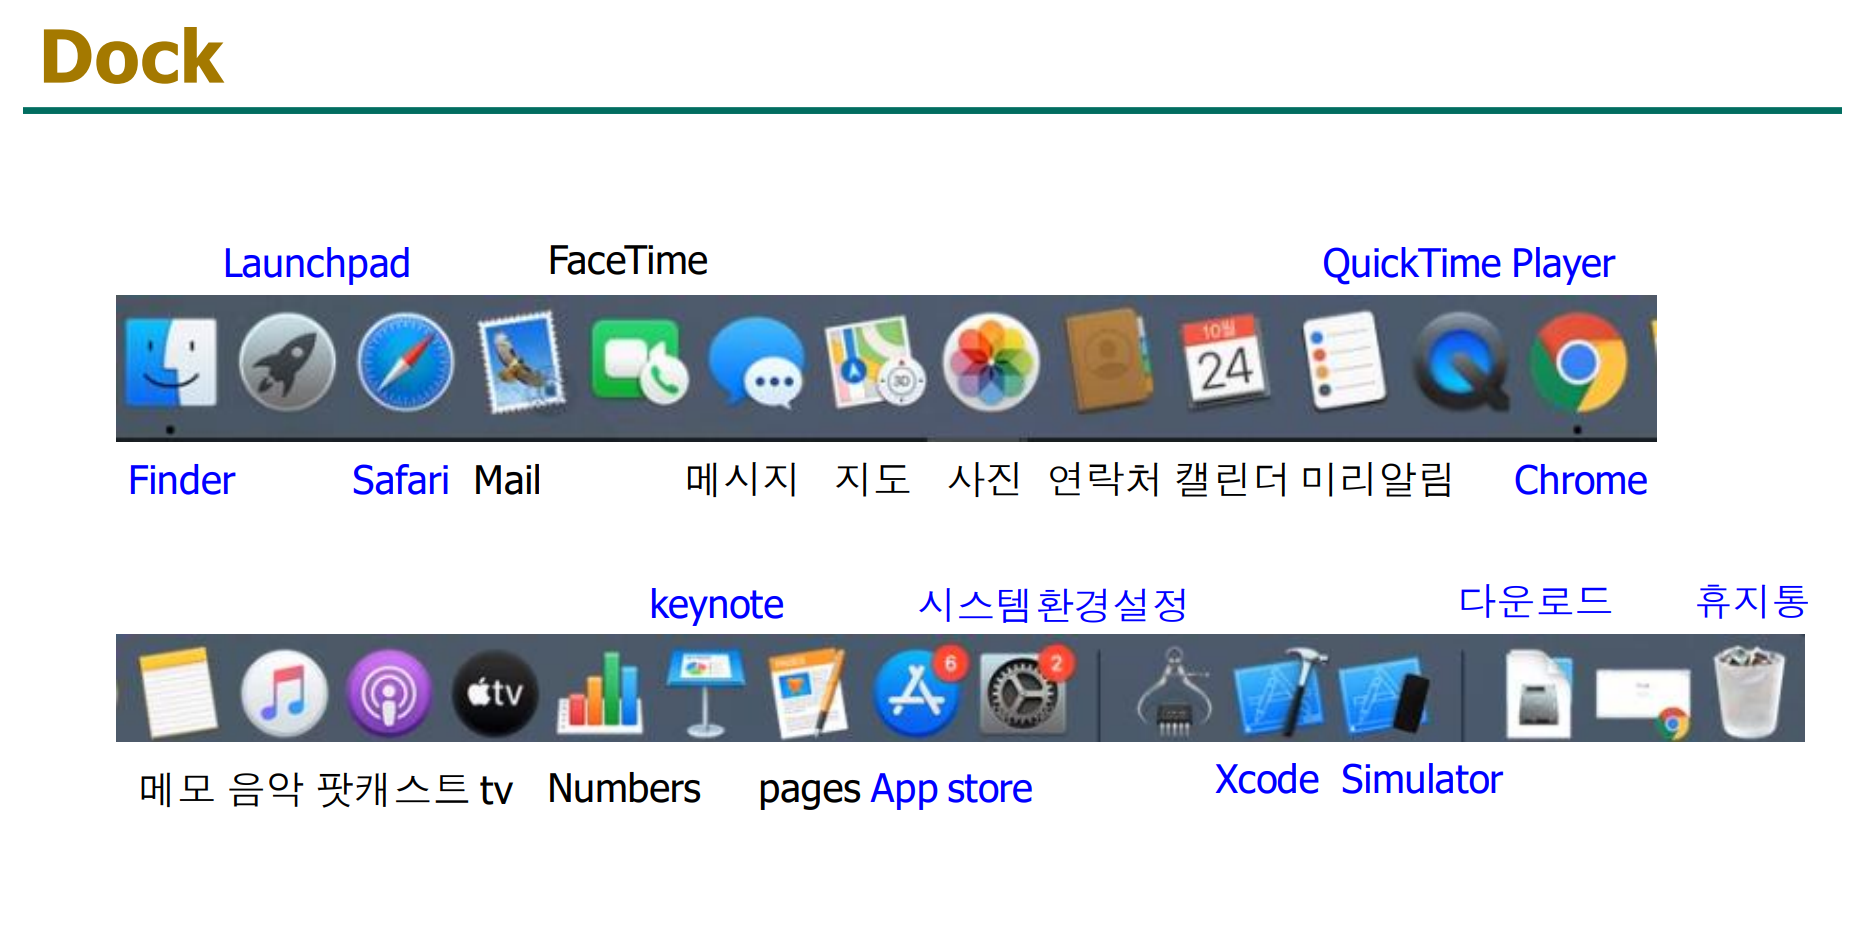Open the Mail stamp icon
The width and height of the screenshot is (1853, 949).
[x=522, y=362]
